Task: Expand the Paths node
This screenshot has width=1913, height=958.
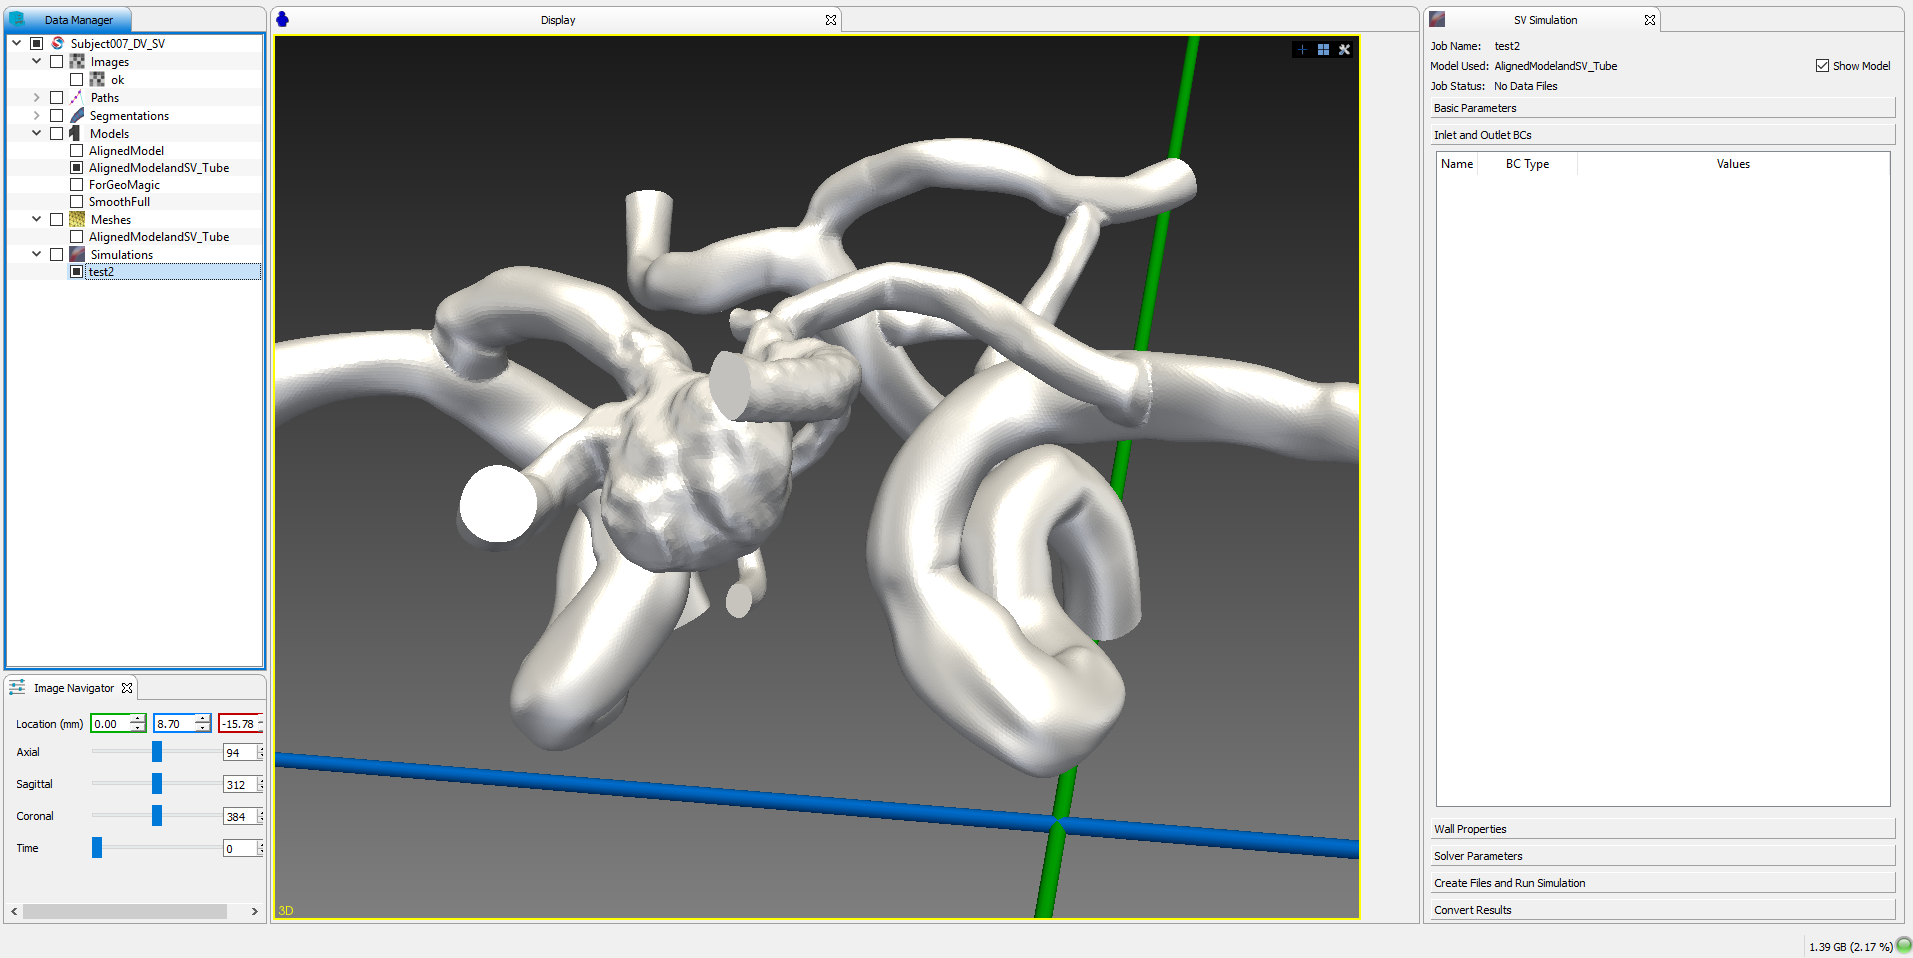Action: [37, 97]
